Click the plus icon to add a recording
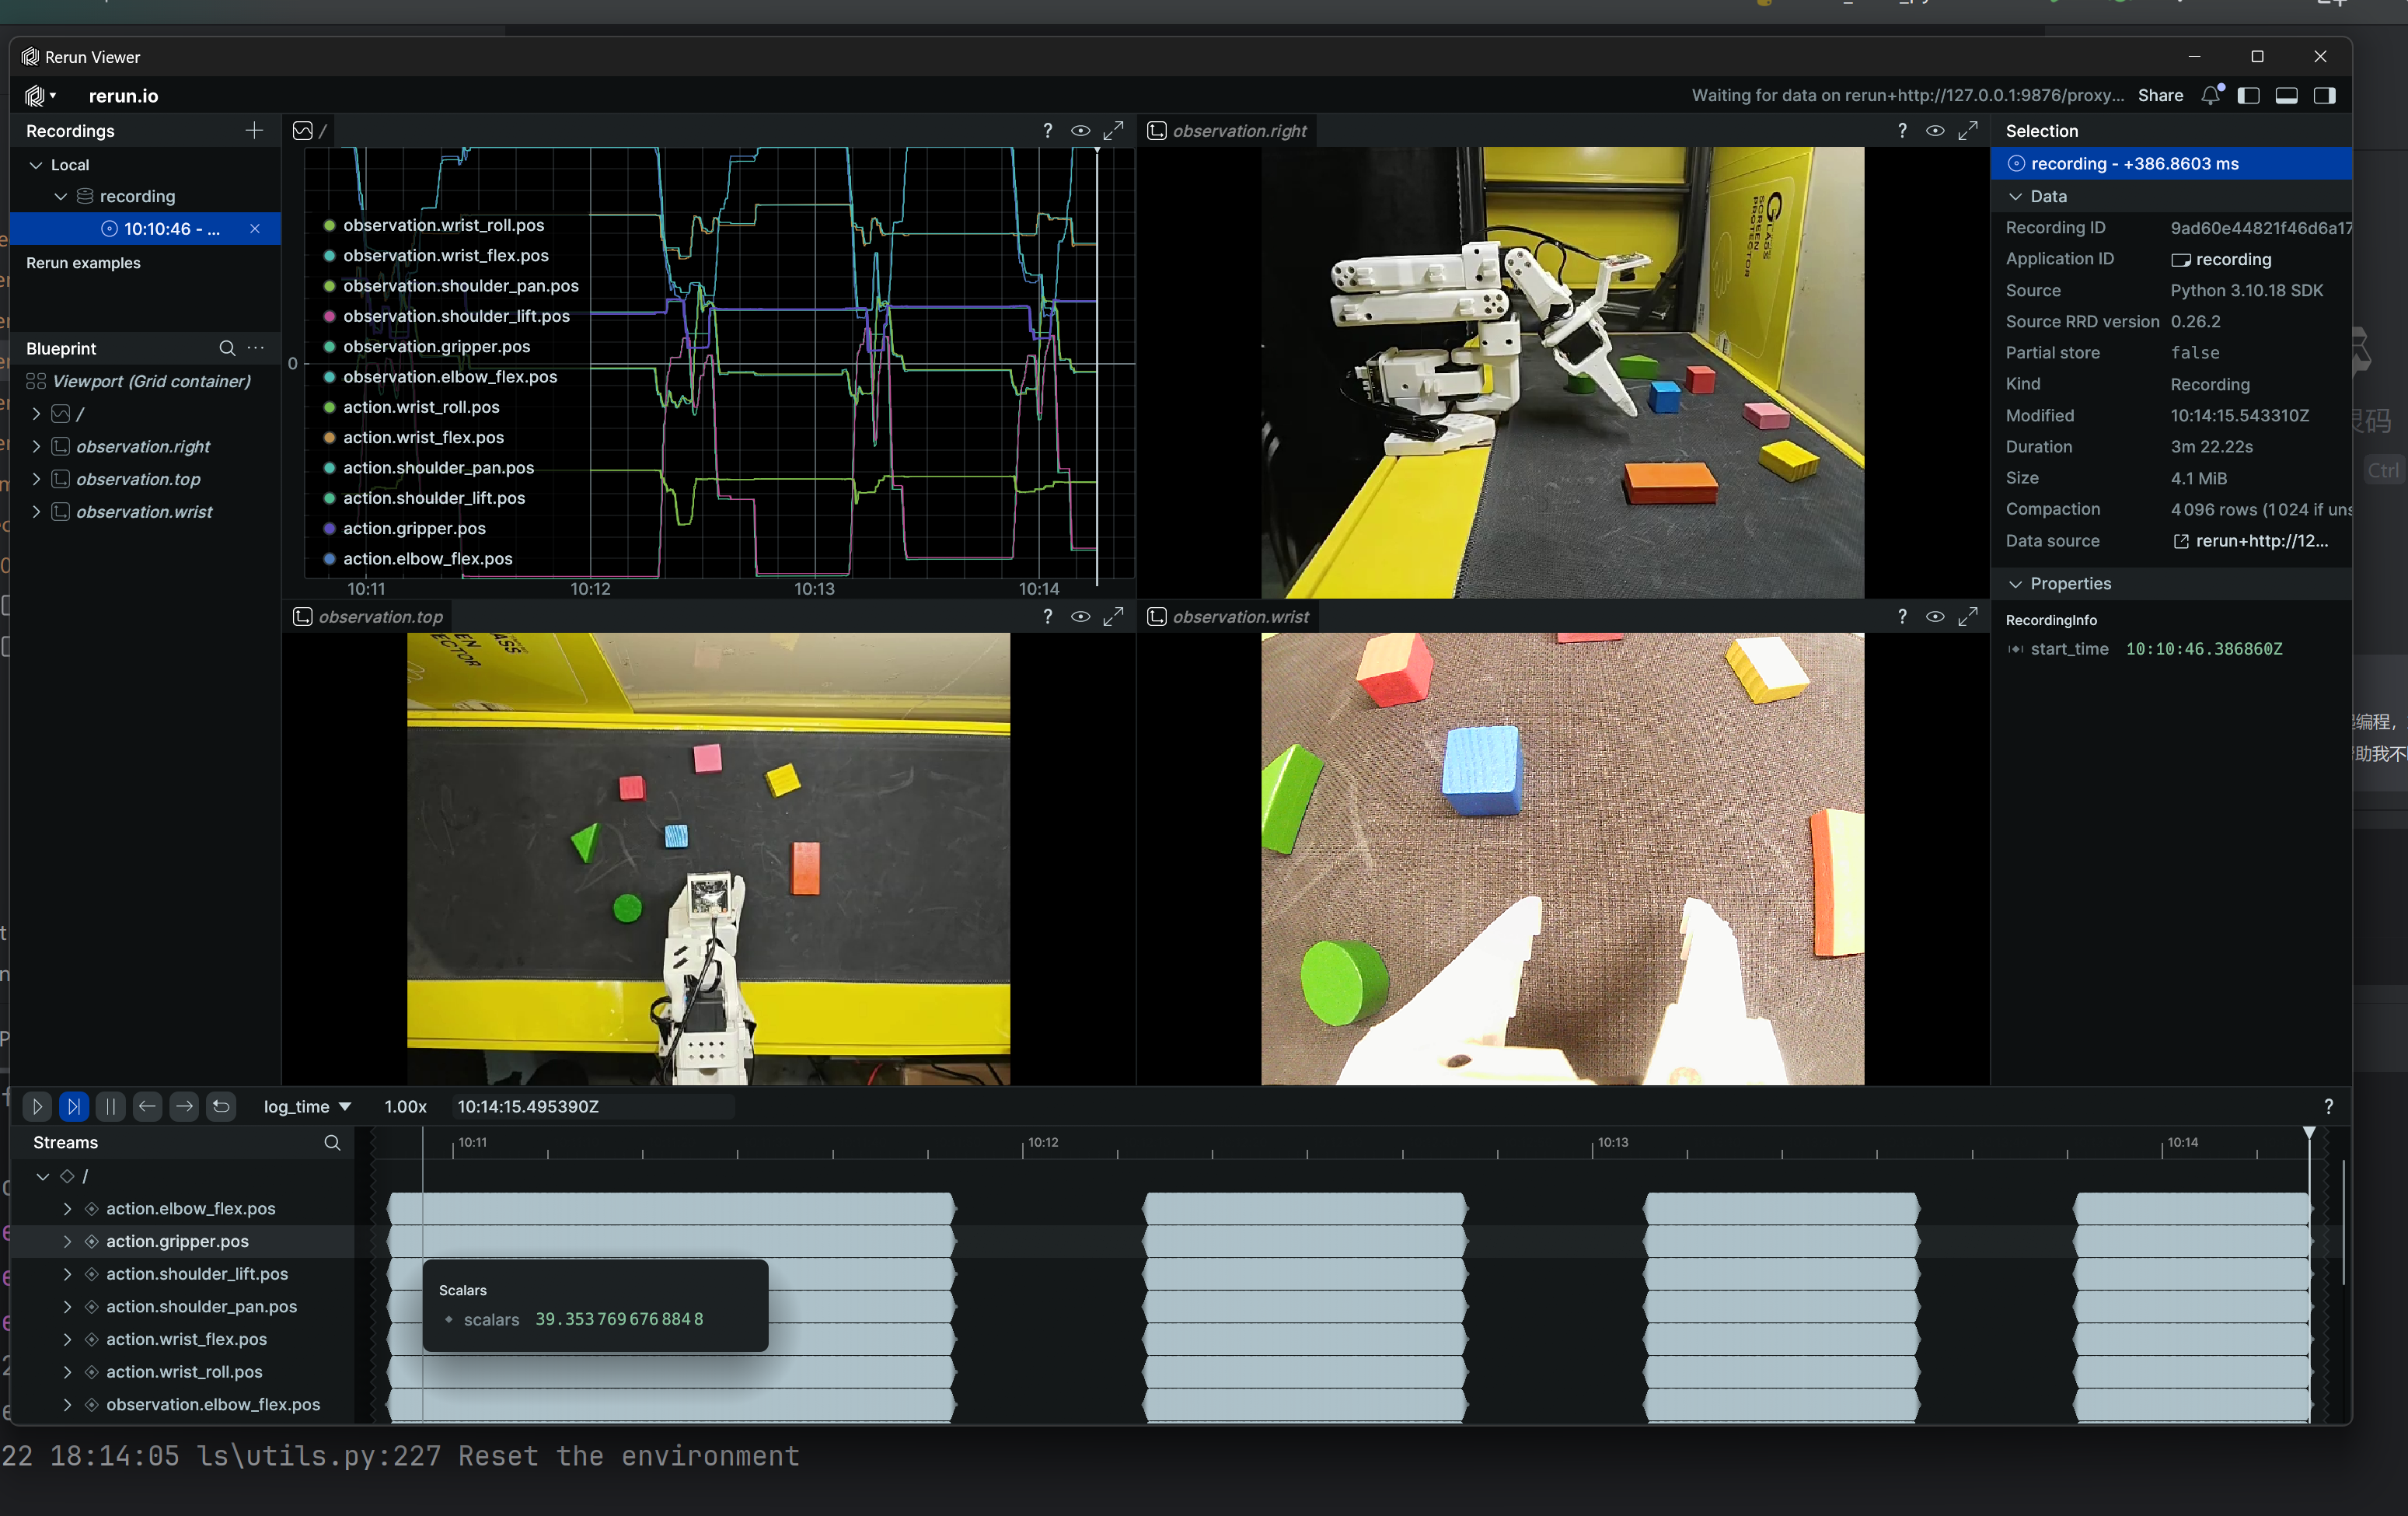The height and width of the screenshot is (1516, 2408). point(254,131)
